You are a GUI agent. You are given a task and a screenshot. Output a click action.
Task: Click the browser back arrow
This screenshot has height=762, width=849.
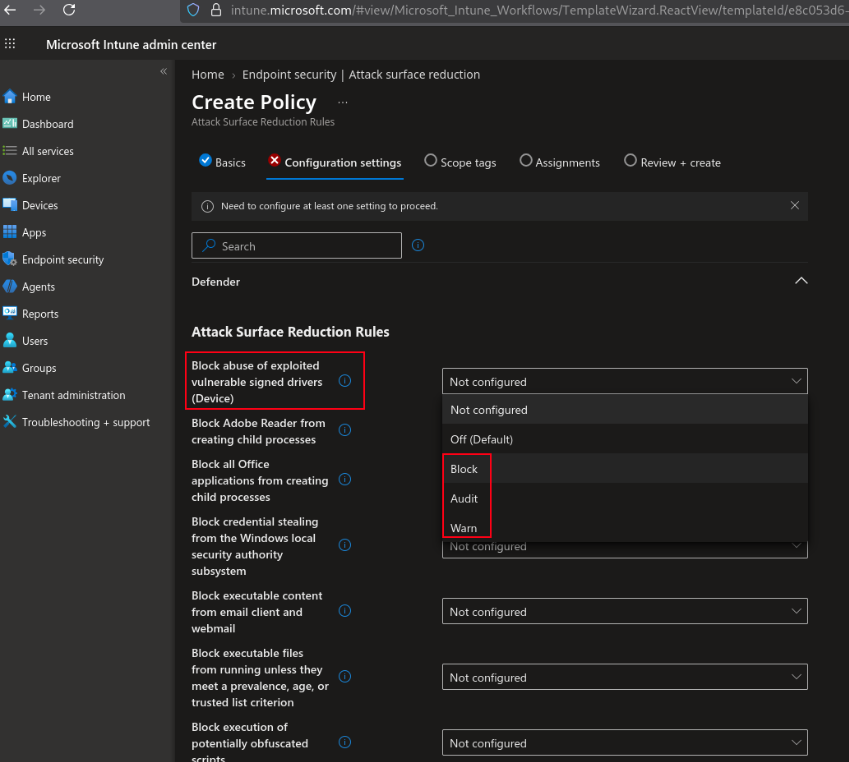10,10
